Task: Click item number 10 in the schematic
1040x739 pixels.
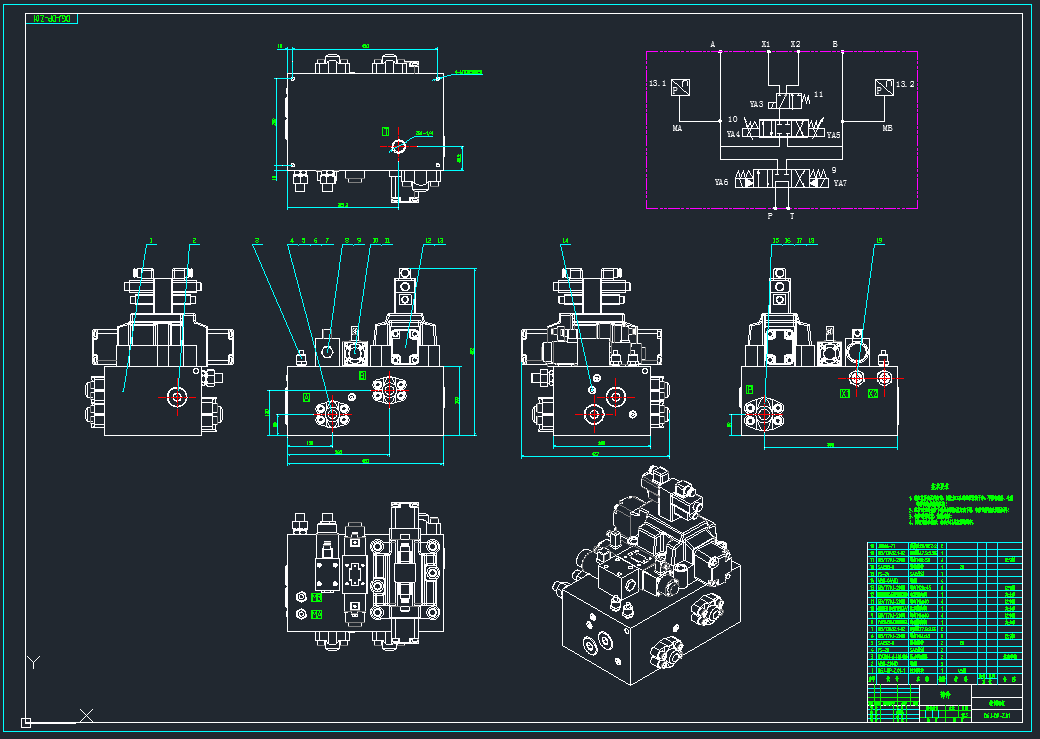Action: click(x=732, y=119)
